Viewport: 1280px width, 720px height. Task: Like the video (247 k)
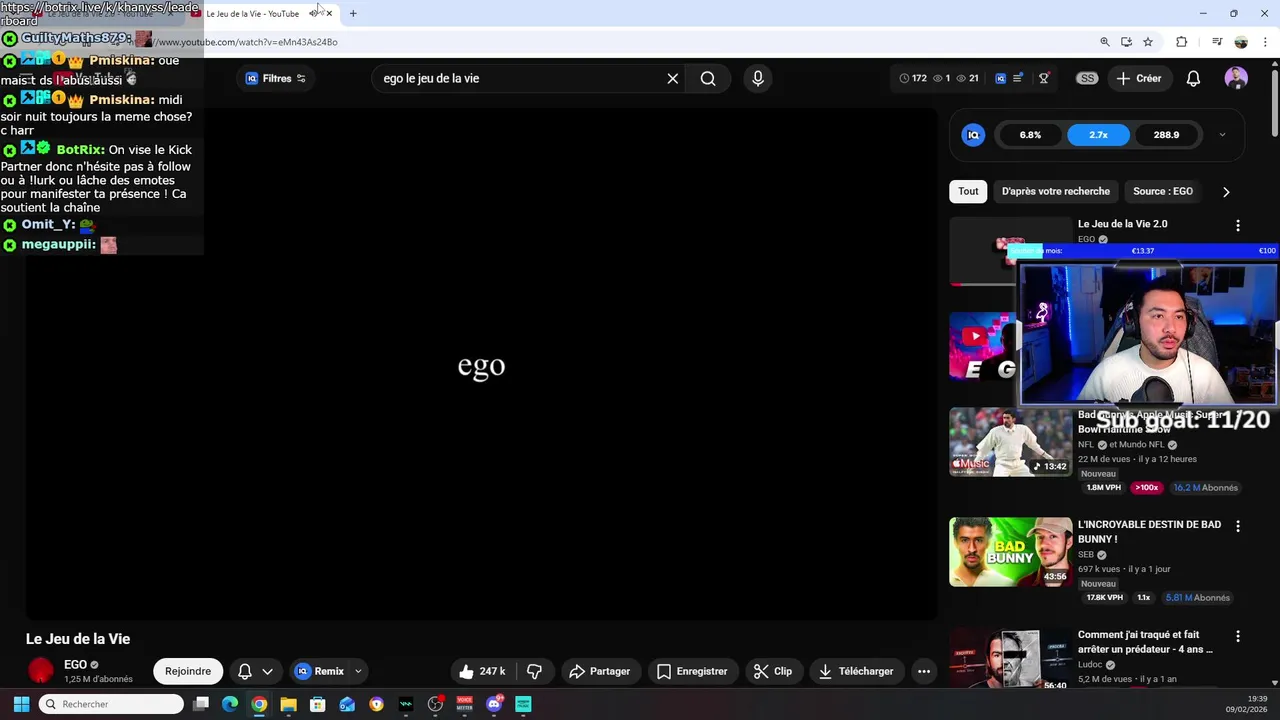482,671
